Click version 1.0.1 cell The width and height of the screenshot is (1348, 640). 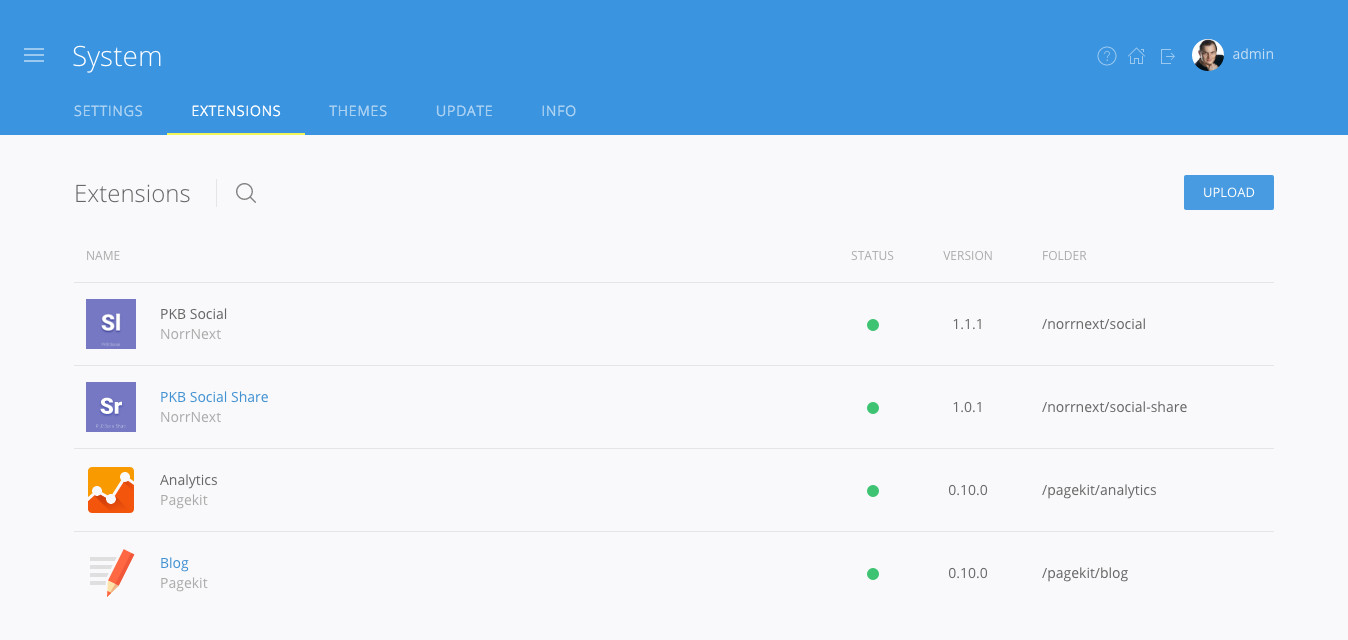[x=968, y=407]
